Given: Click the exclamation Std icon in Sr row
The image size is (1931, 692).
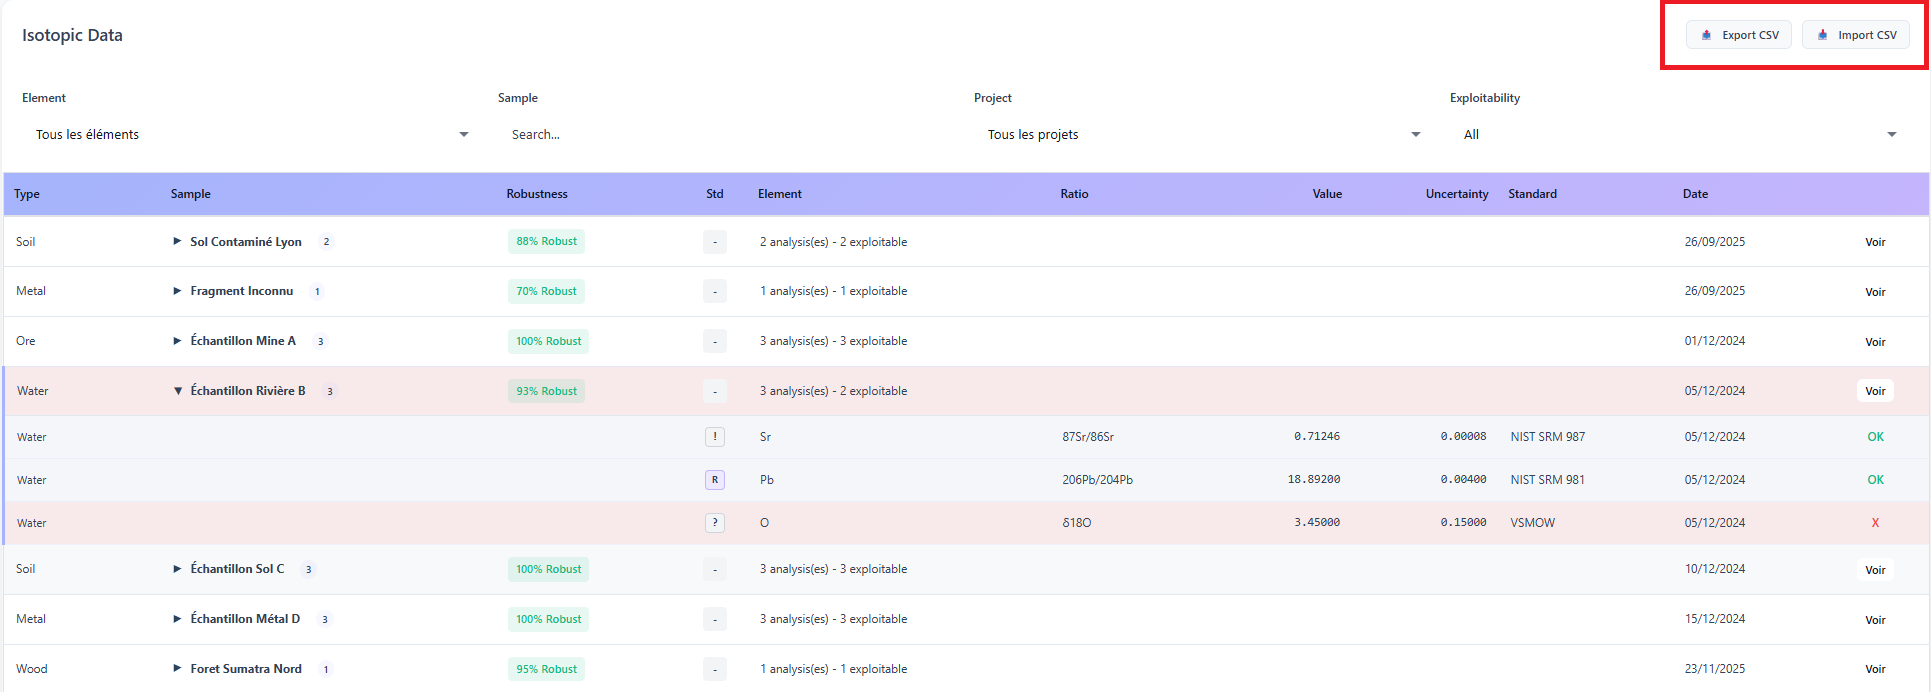Looking at the screenshot, I should click(x=715, y=437).
